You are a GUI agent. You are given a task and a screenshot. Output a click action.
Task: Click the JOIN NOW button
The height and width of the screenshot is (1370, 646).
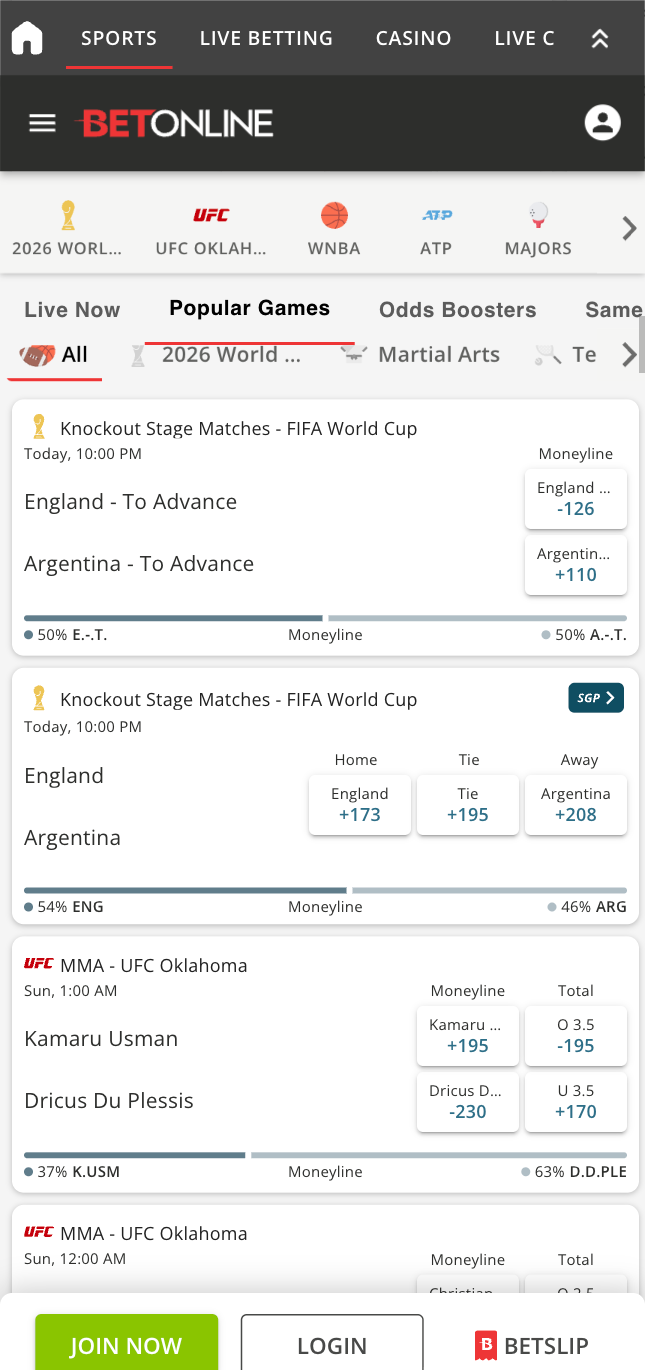(127, 1345)
